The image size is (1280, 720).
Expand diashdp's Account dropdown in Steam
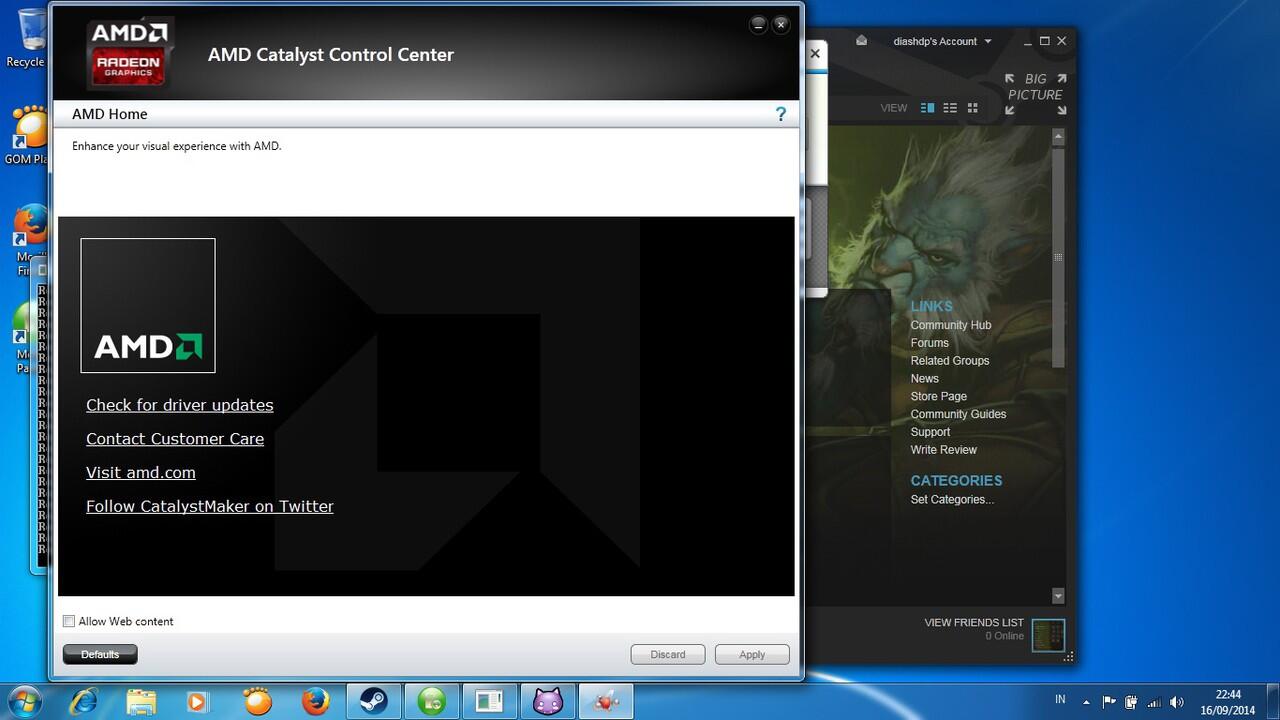942,41
